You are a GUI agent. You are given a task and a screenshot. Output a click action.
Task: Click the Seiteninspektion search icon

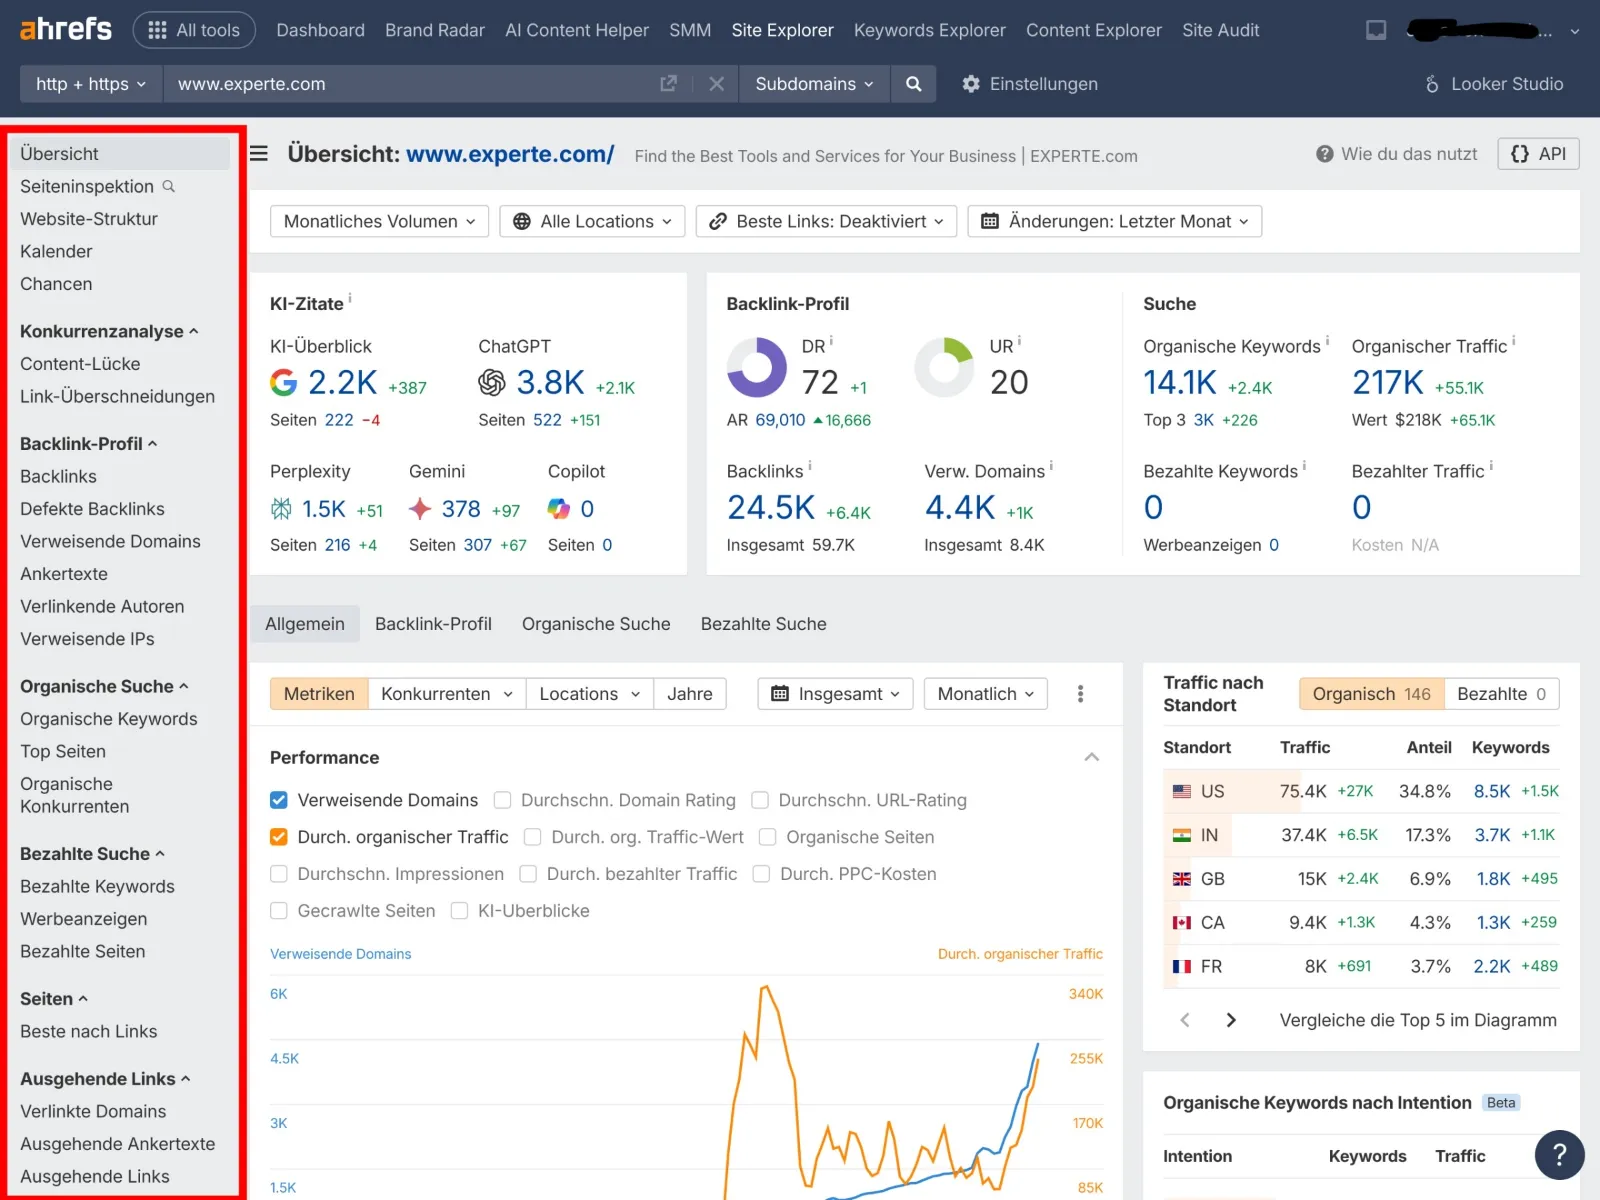click(x=169, y=186)
